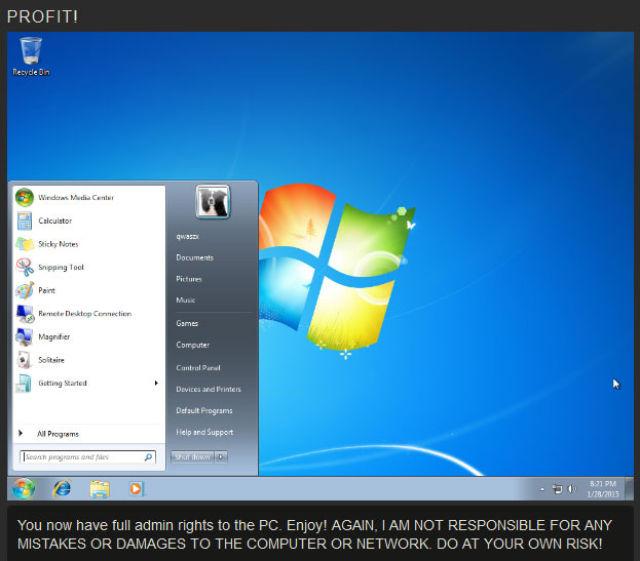Click the Help and Support link
The height and width of the screenshot is (561, 640).
point(204,432)
